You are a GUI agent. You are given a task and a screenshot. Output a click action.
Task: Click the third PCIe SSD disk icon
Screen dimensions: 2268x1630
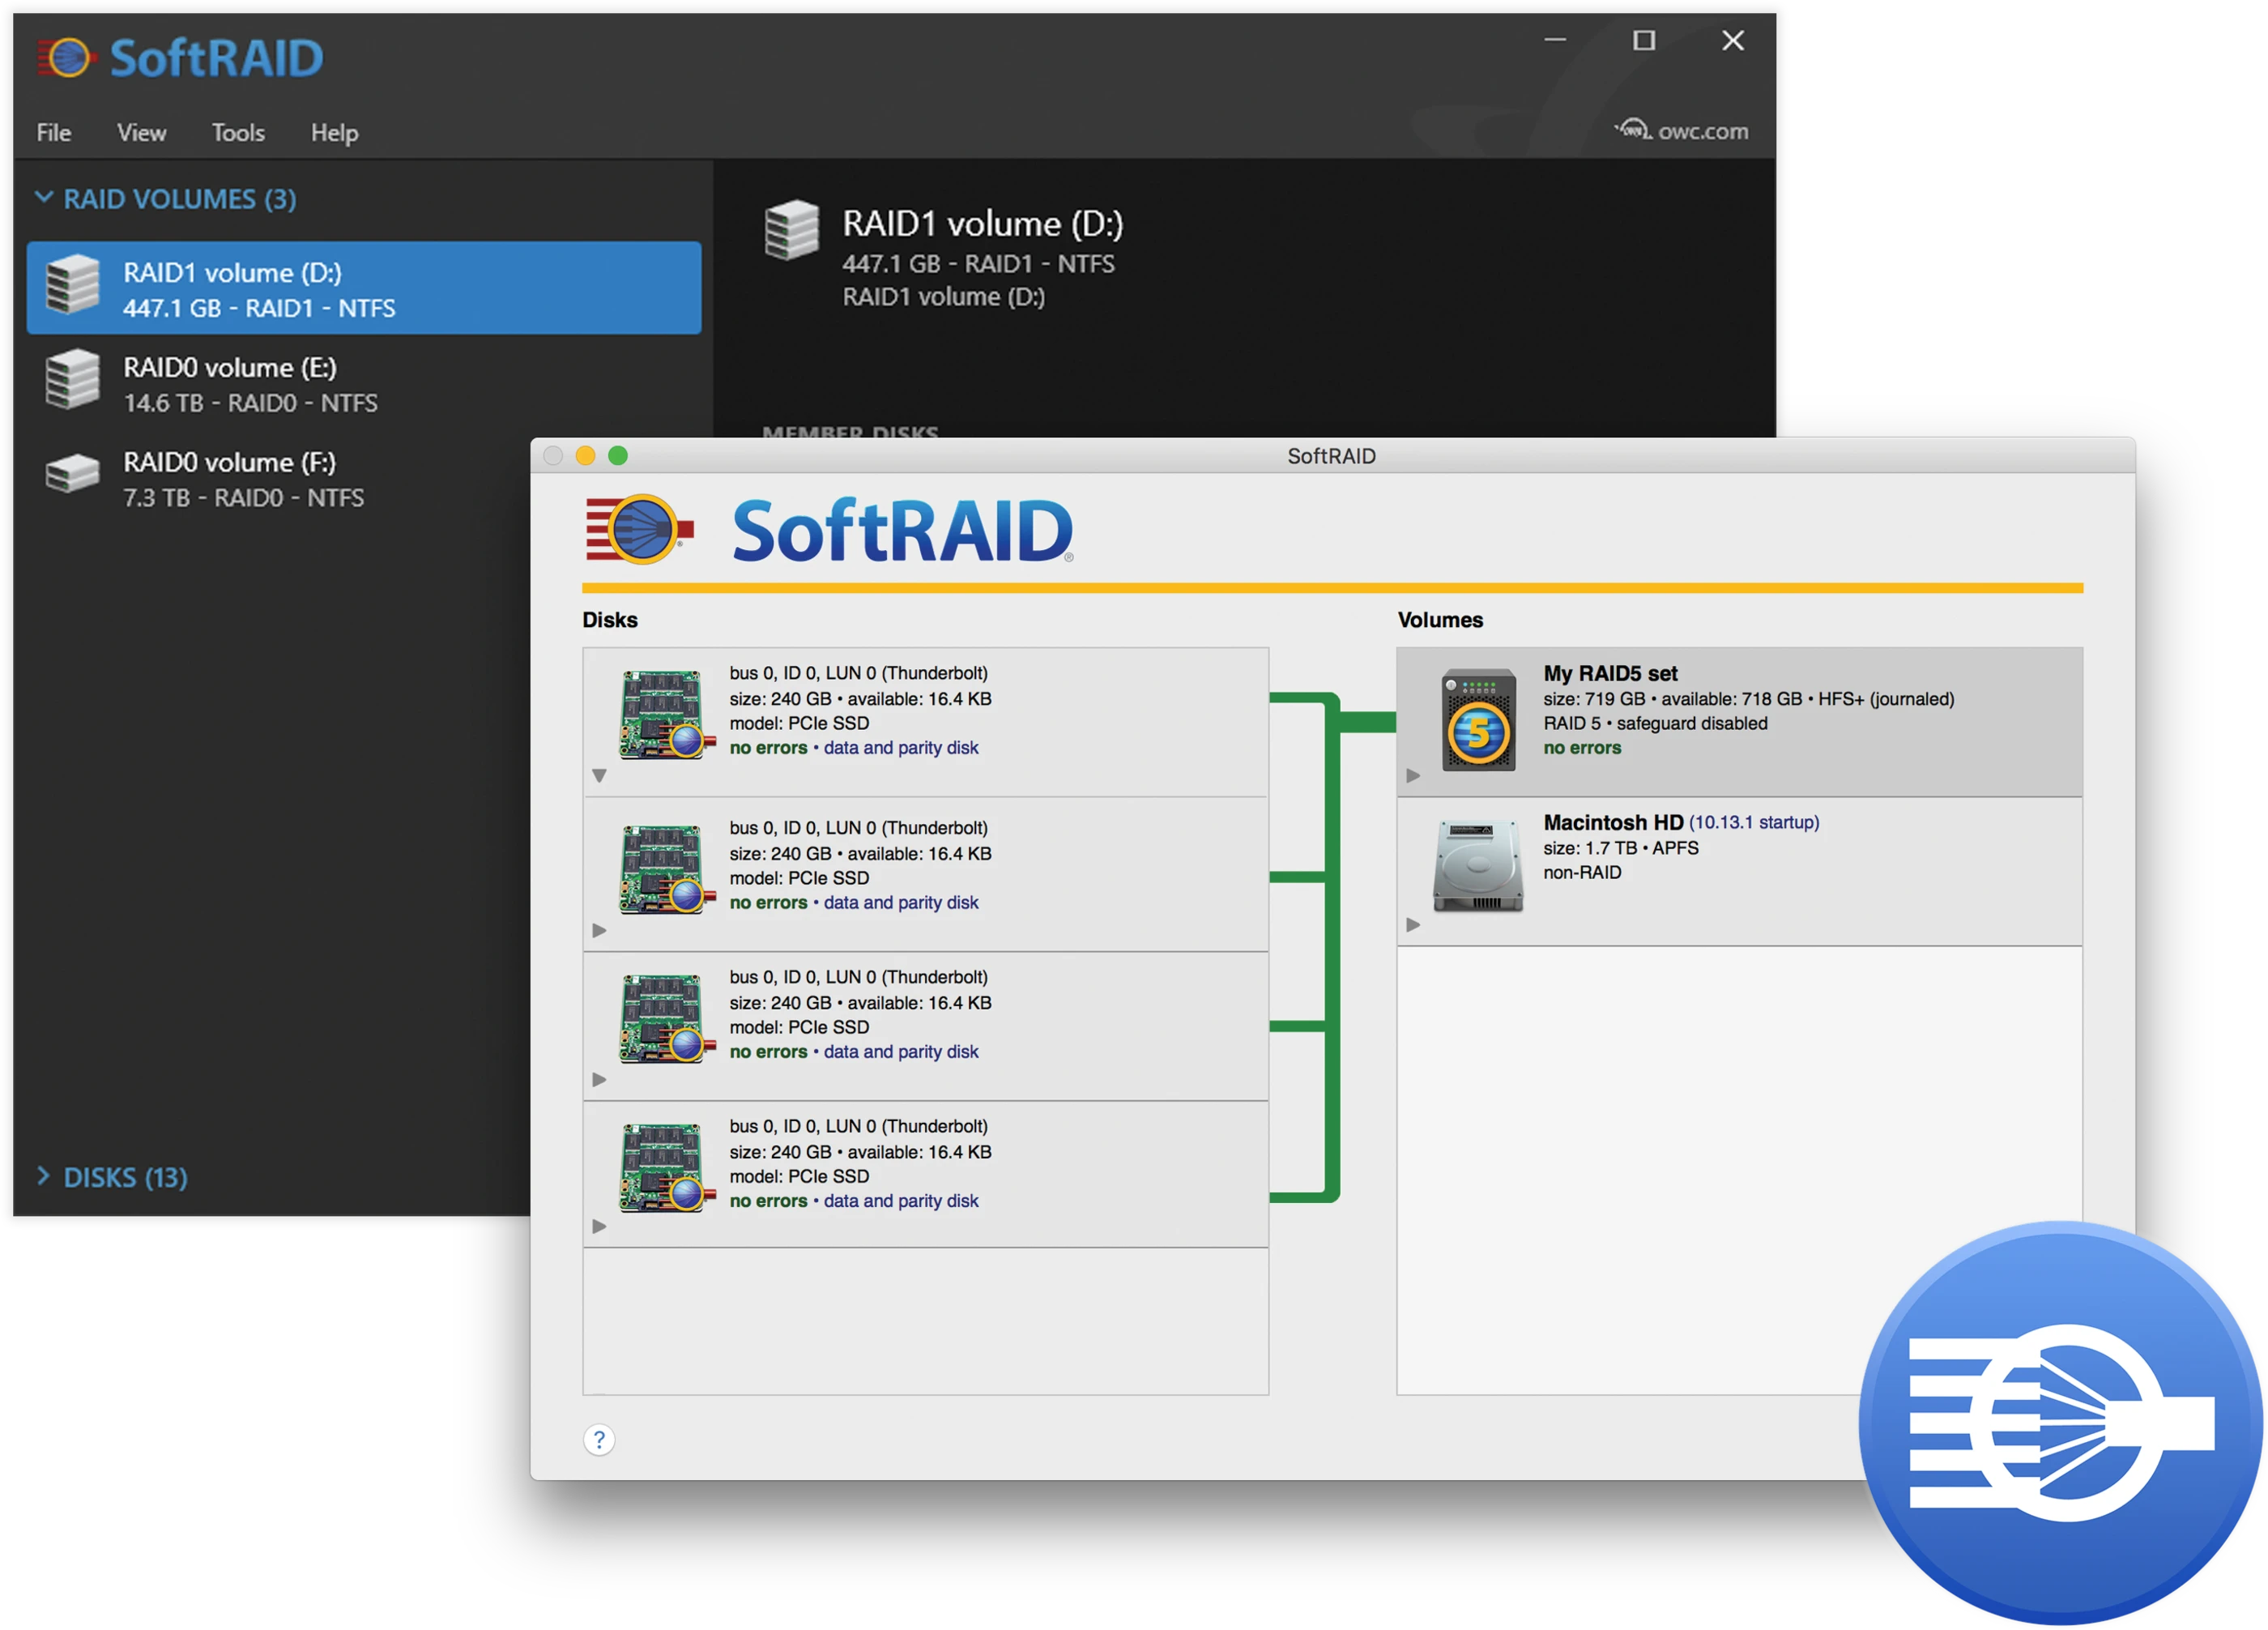667,1018
